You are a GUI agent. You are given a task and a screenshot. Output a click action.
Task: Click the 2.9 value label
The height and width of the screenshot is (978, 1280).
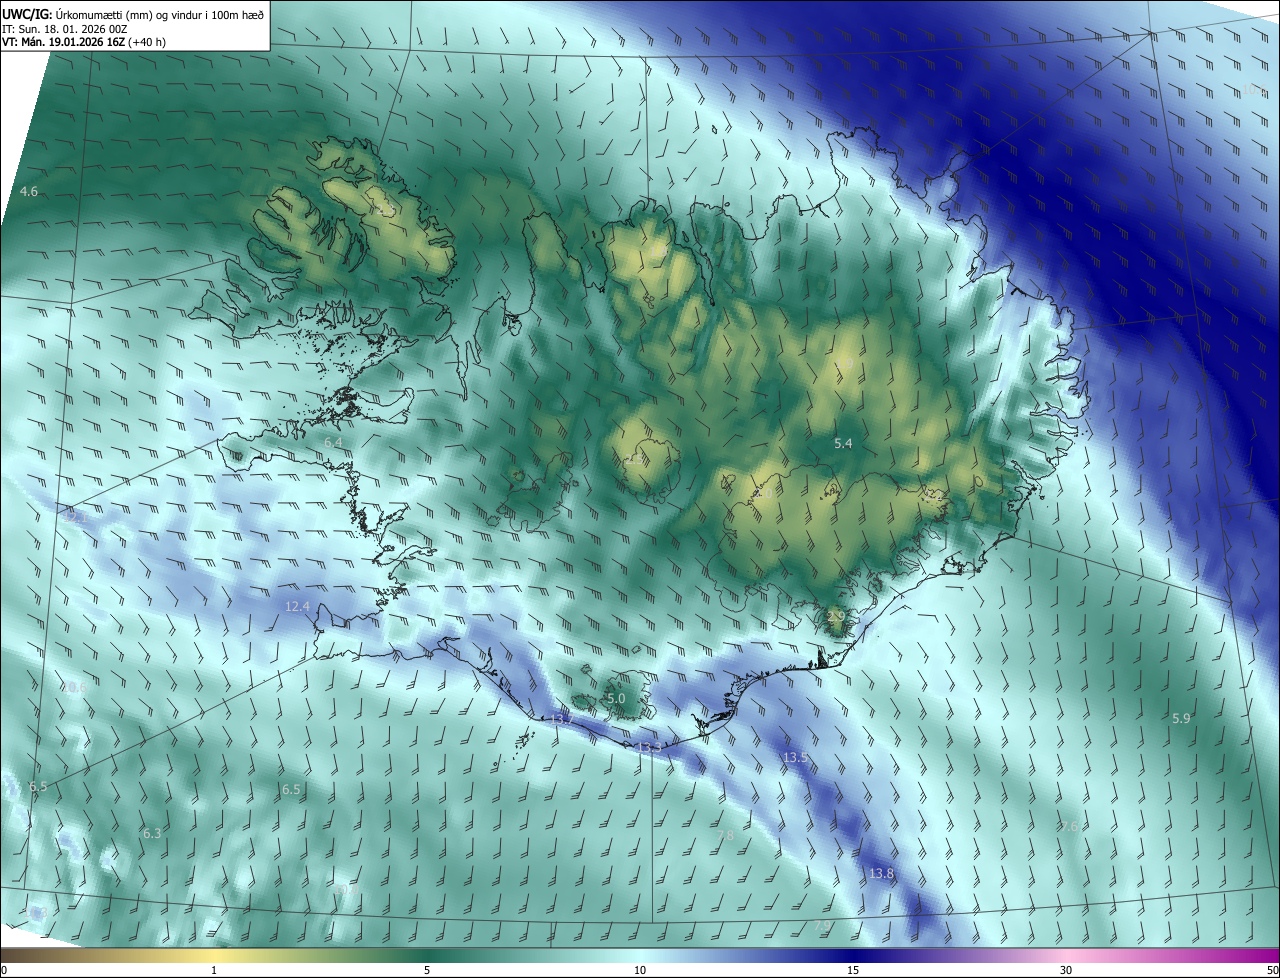point(836,616)
